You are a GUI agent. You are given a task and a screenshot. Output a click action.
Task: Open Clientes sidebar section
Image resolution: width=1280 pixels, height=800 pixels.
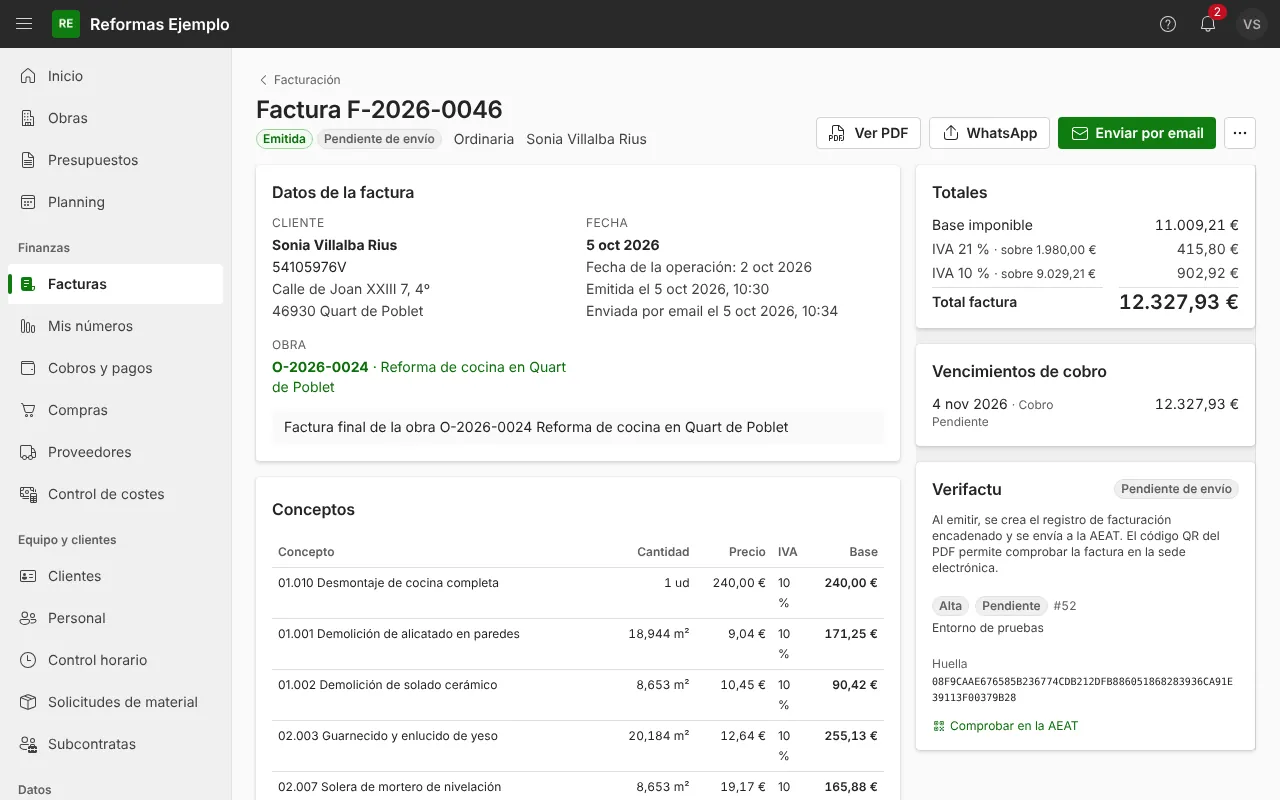pos(115,576)
